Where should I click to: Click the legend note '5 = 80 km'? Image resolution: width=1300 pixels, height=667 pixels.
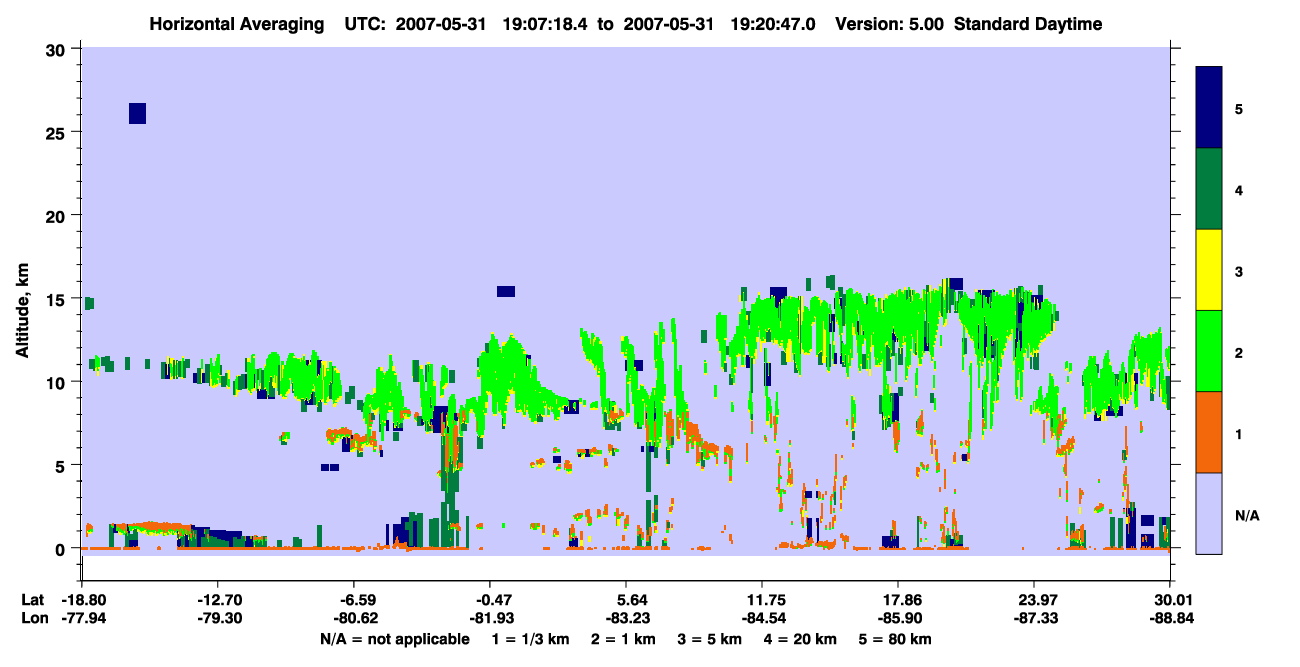897,639
